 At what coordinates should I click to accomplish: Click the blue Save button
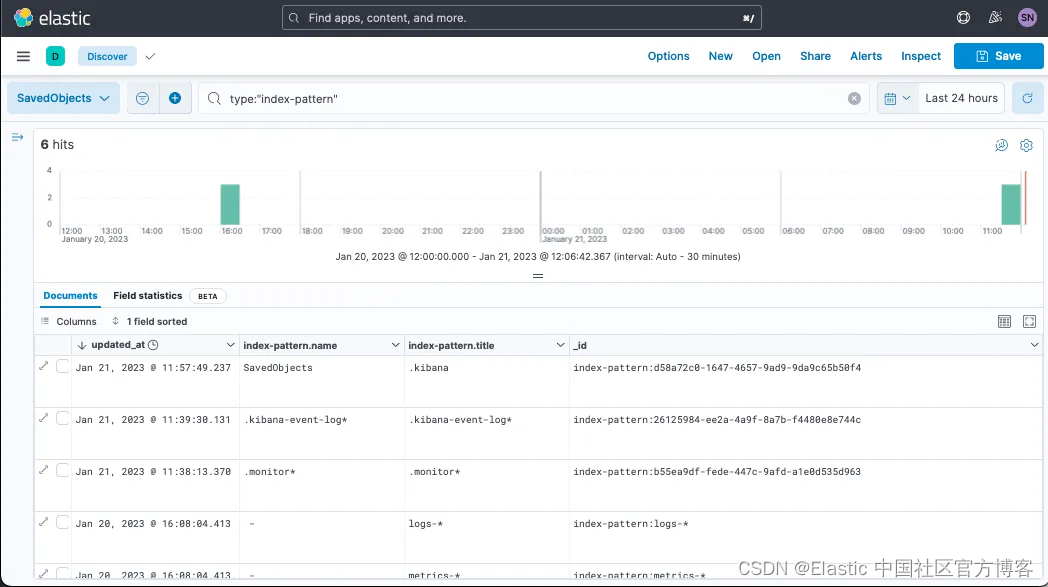coord(999,56)
